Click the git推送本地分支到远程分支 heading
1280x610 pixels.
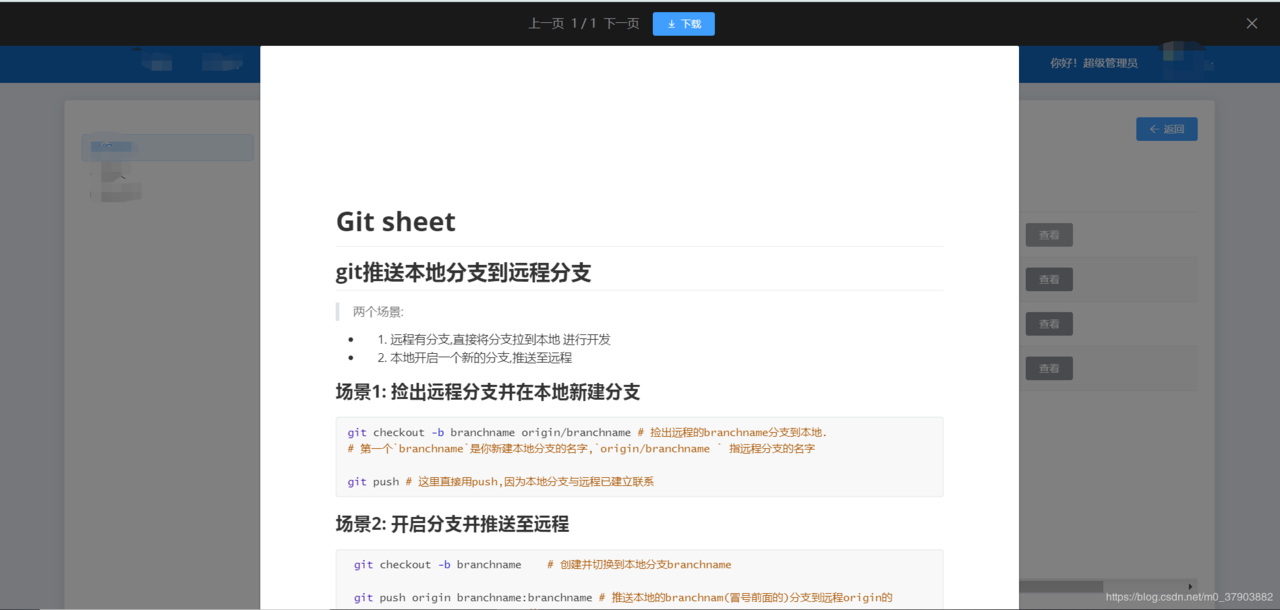coord(463,272)
